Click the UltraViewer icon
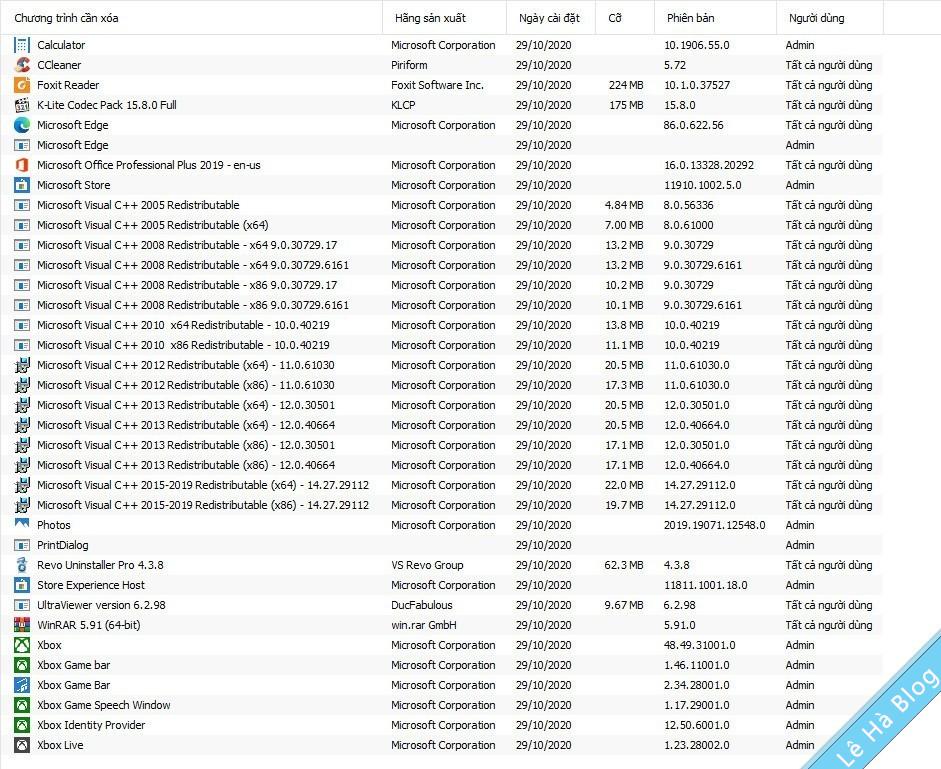Screen dimensions: 941x769 pyautogui.click(x=22, y=605)
